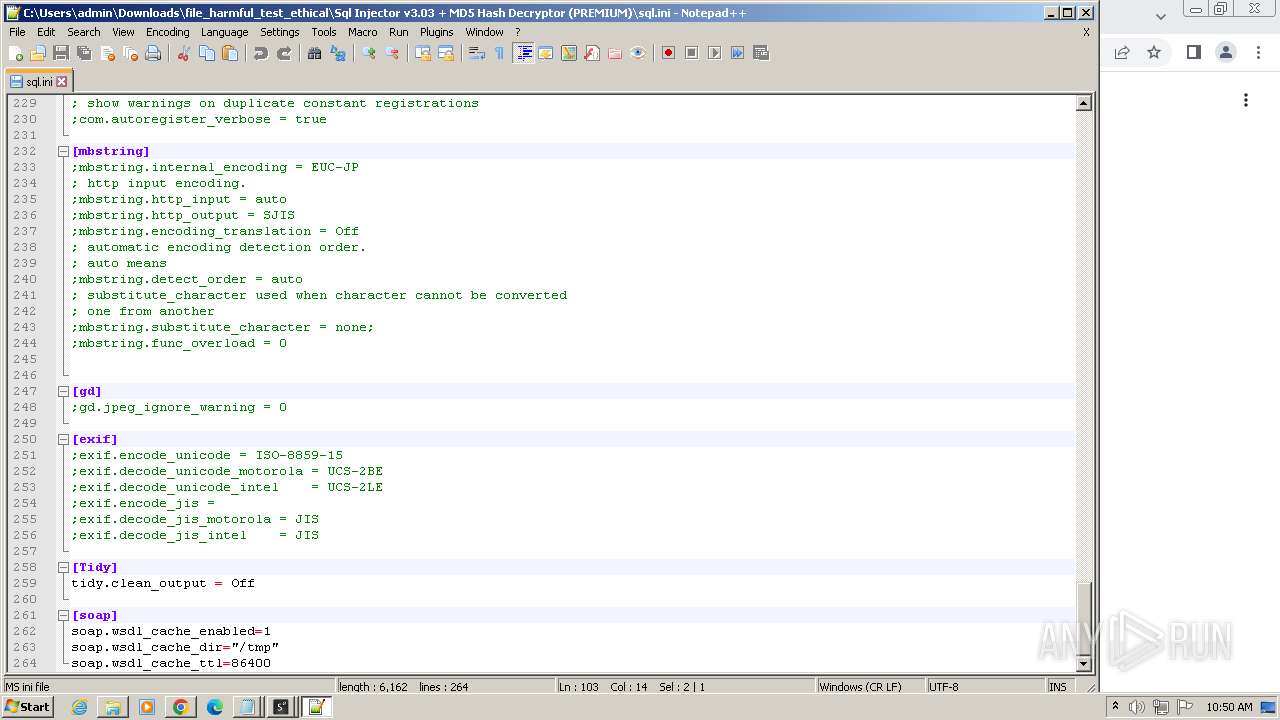Click the Close All toolbar icon
This screenshot has width=1280, height=720.
click(130, 53)
